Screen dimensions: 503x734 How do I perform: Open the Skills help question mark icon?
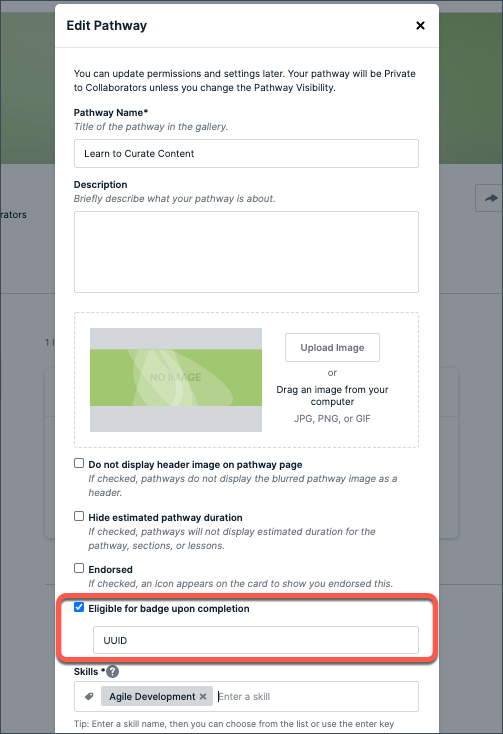click(x=112, y=671)
